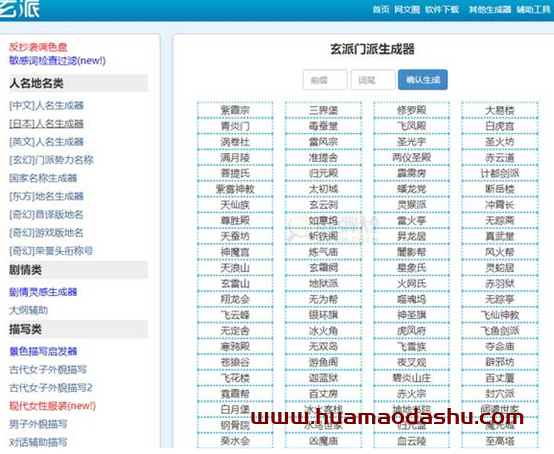Select the generated name 三界堡
554x454 pixels.
pos(323,110)
